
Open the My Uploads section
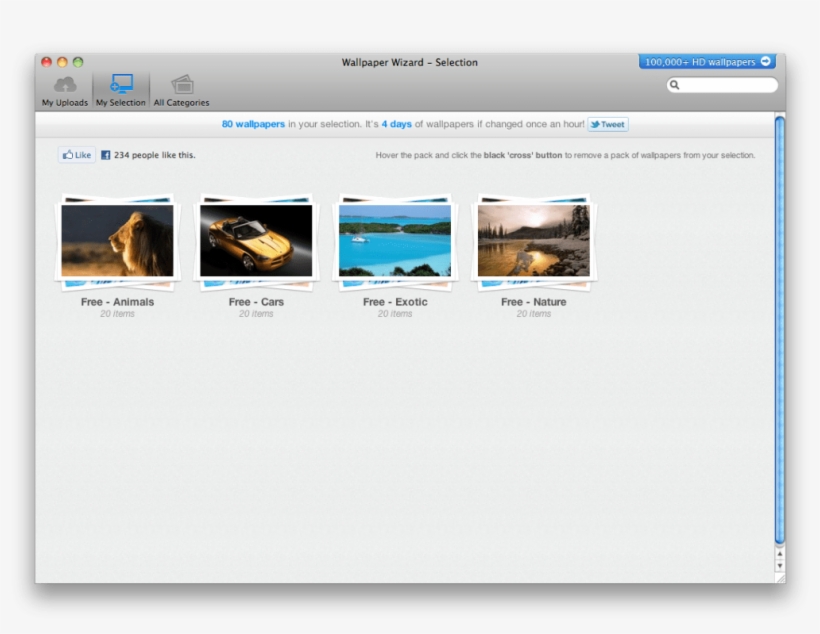tap(64, 91)
